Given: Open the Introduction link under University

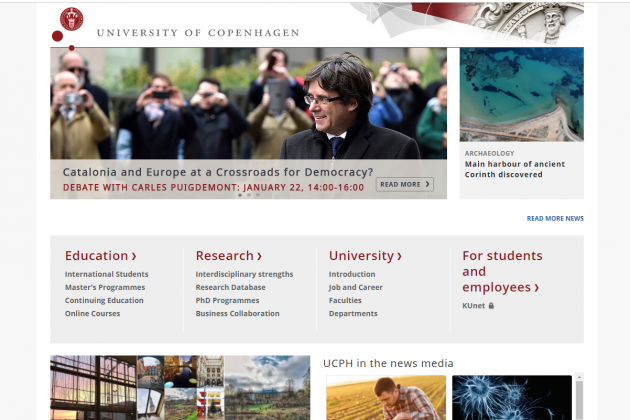Looking at the screenshot, I should (352, 274).
